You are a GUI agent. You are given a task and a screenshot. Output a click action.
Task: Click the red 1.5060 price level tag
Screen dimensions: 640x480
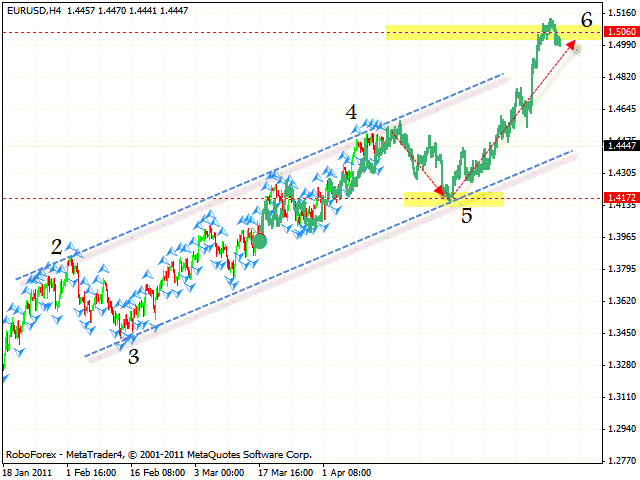(x=621, y=32)
